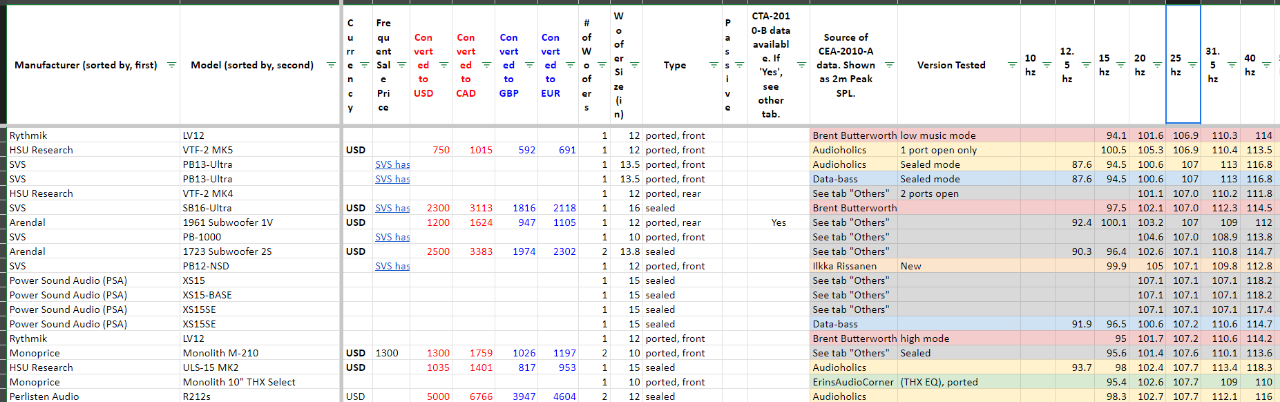Select the 'Version Tested' header cell
Viewport: 1280px width, 402px height.
(957, 65)
